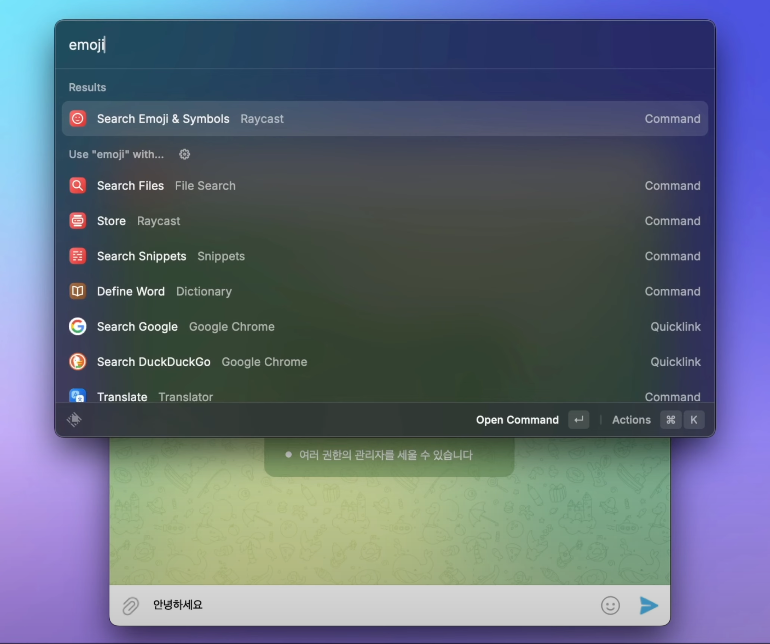Screen dimensions: 770x644
Task: Click the DuckDuckGo logo icon
Action: tap(78, 362)
